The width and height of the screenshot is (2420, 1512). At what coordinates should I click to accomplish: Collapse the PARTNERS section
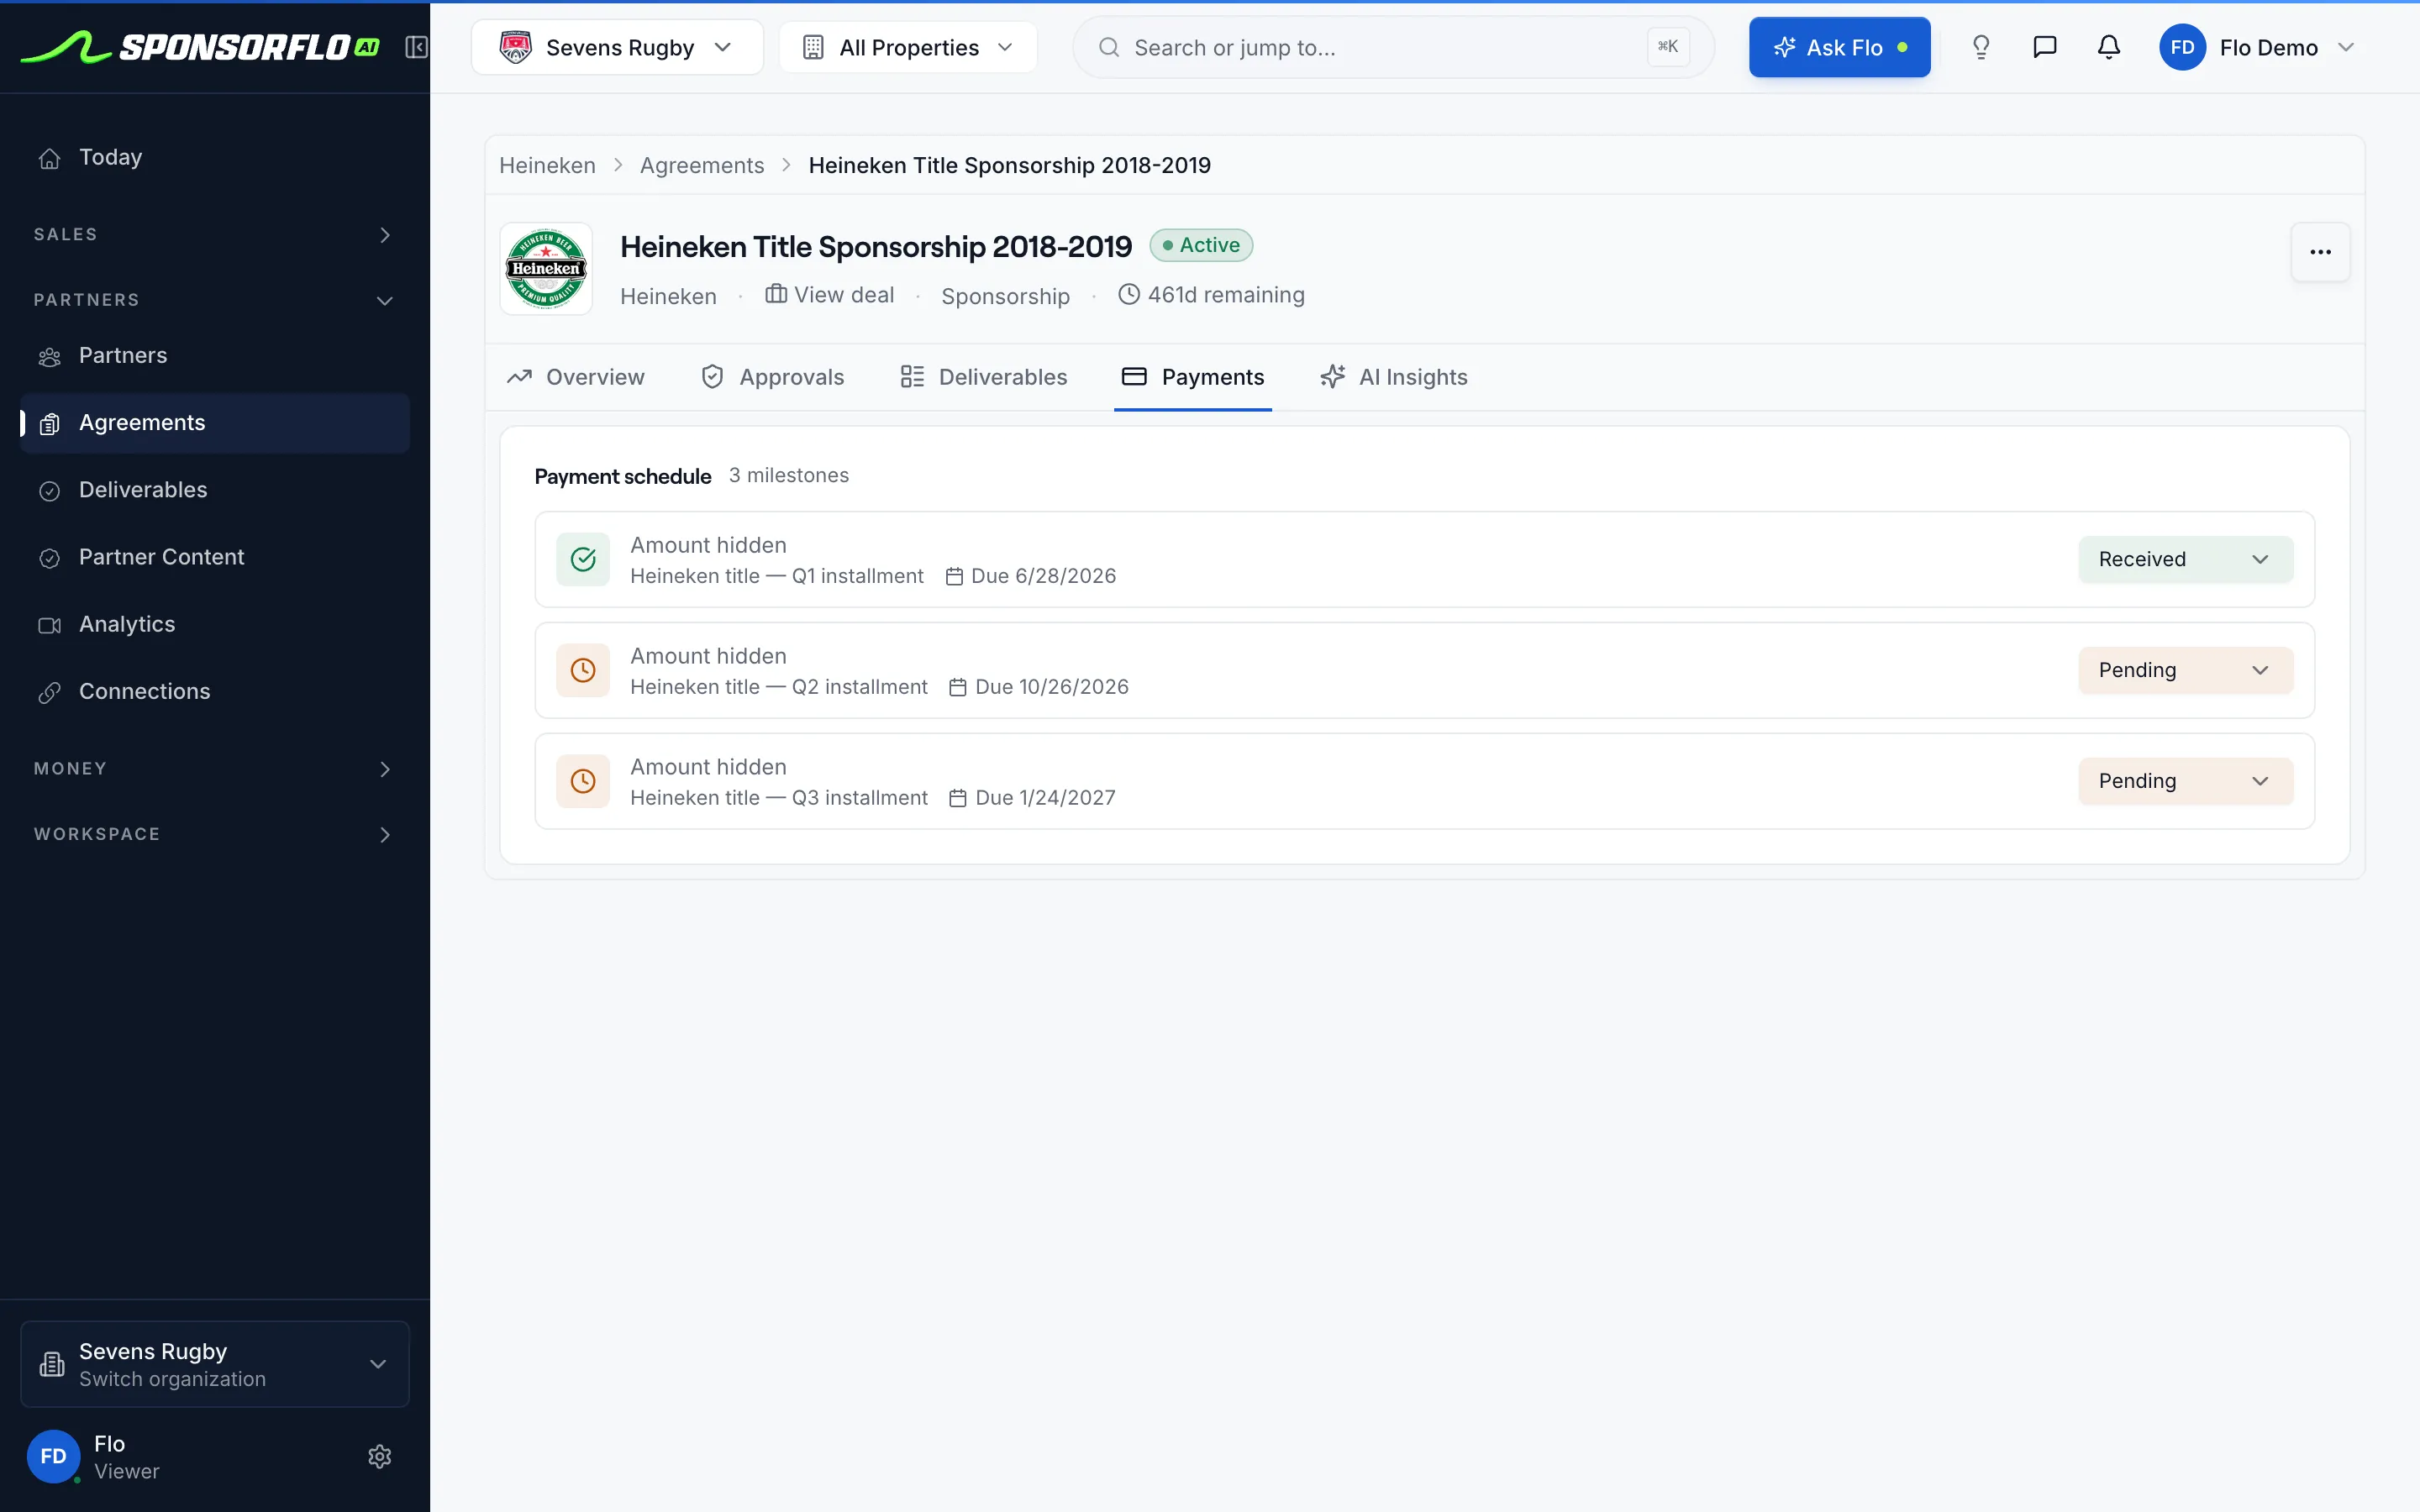coord(215,300)
